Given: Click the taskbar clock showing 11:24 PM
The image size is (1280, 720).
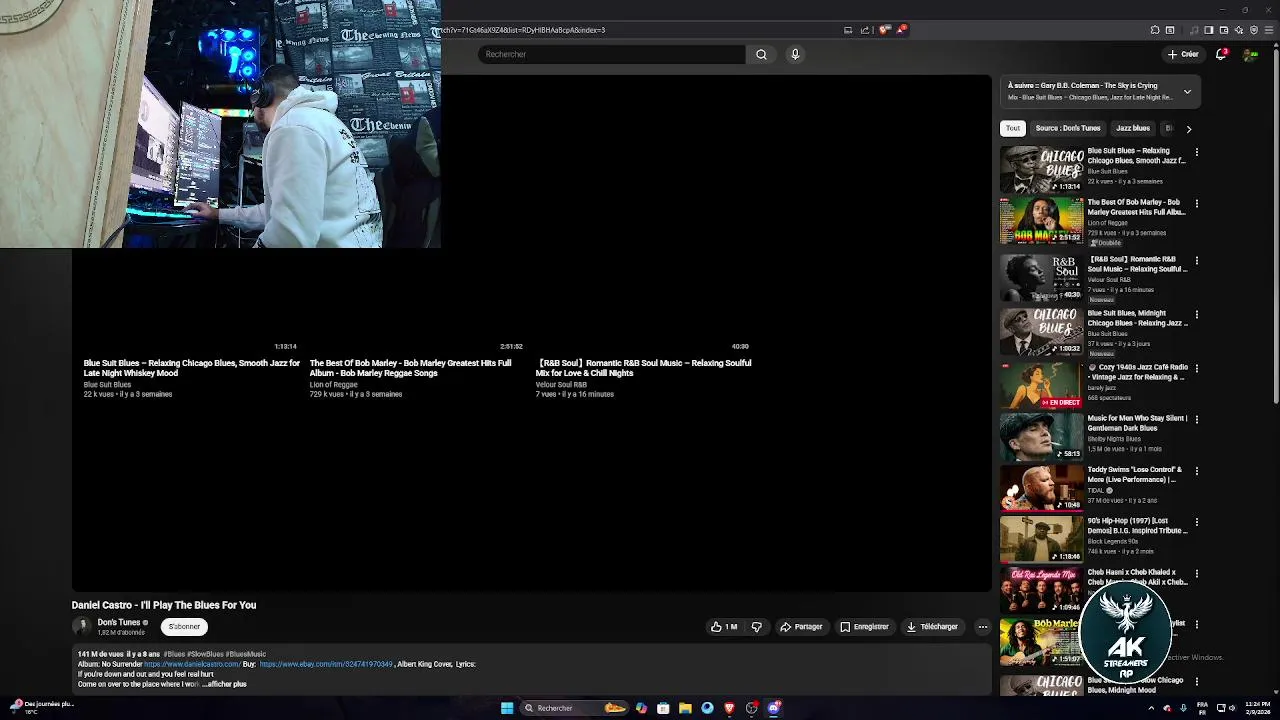Looking at the screenshot, I should click(1258, 708).
